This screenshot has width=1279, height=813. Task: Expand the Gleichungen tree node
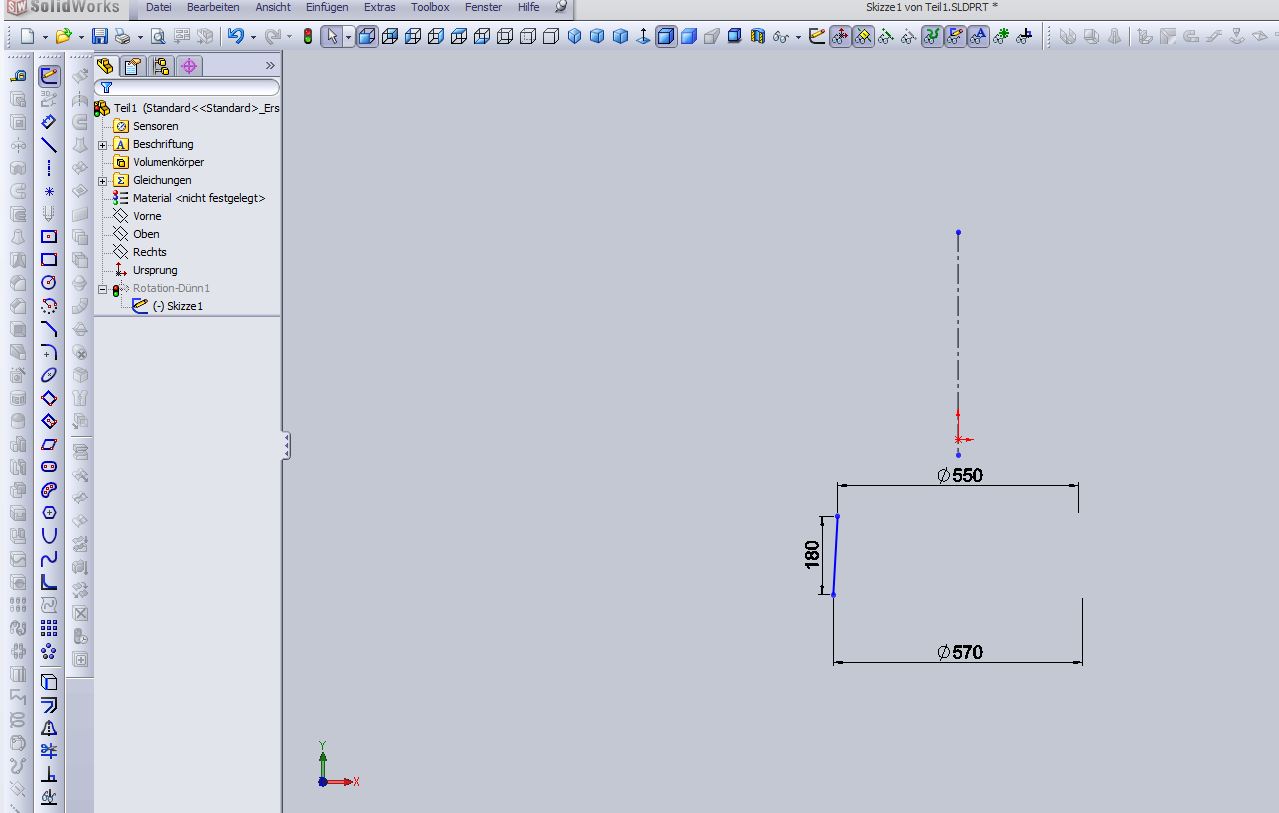103,181
